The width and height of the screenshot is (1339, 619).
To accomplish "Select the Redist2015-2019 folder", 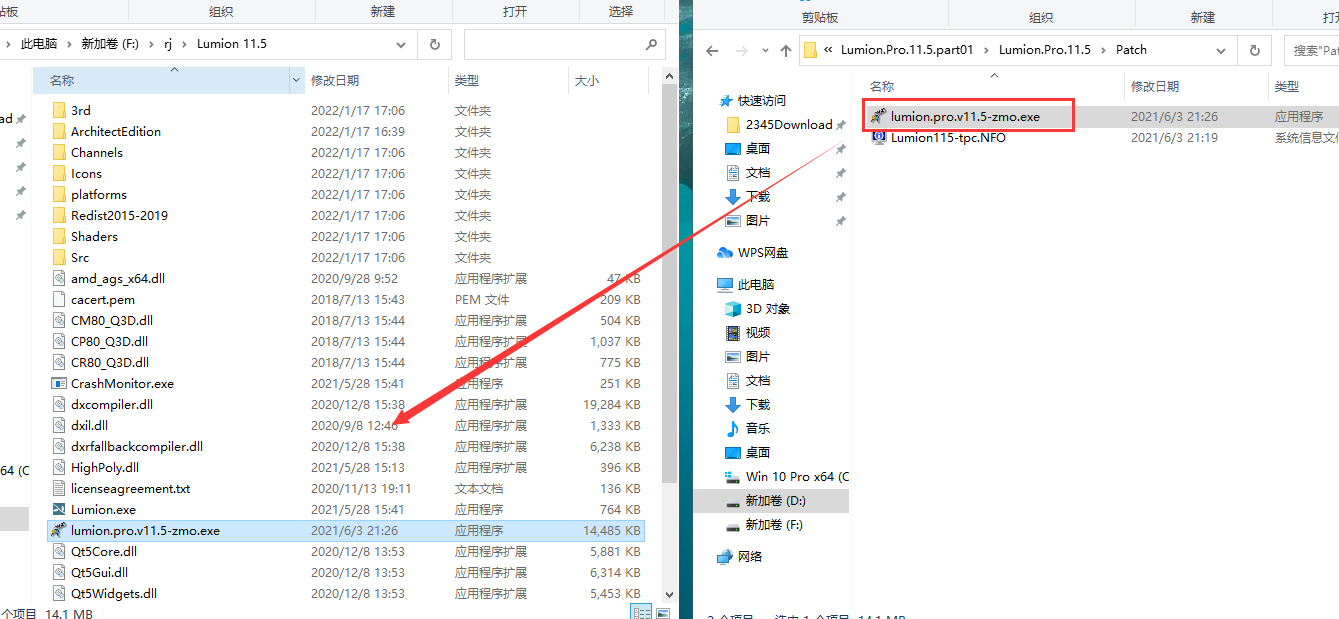I will (119, 215).
